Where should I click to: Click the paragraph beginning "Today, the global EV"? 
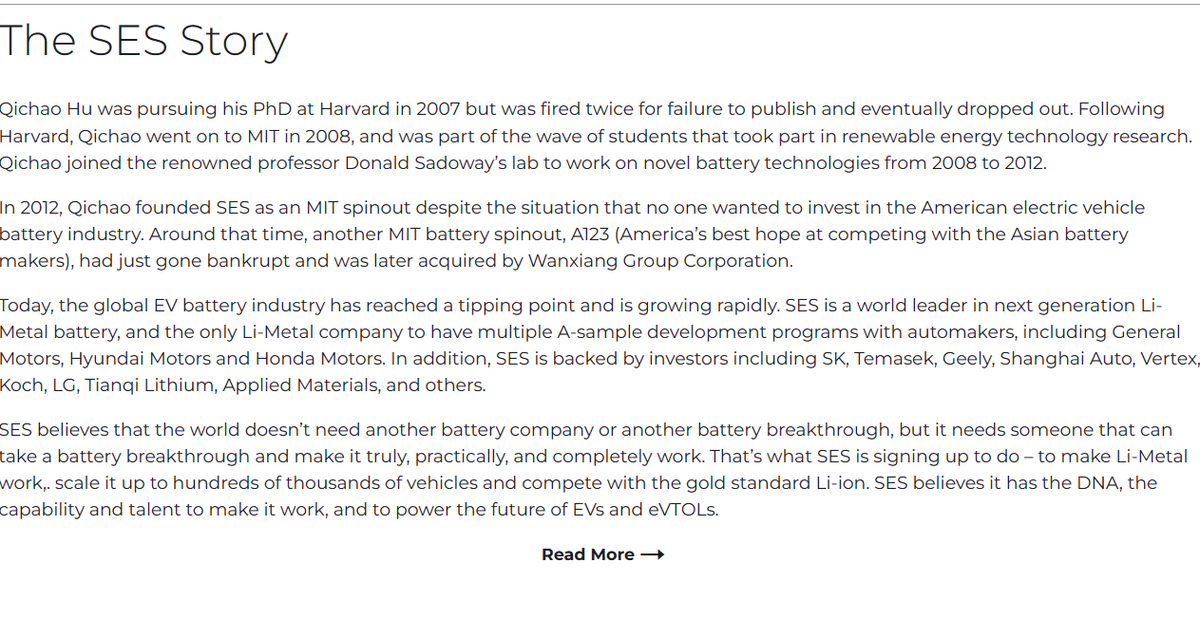pos(599,345)
